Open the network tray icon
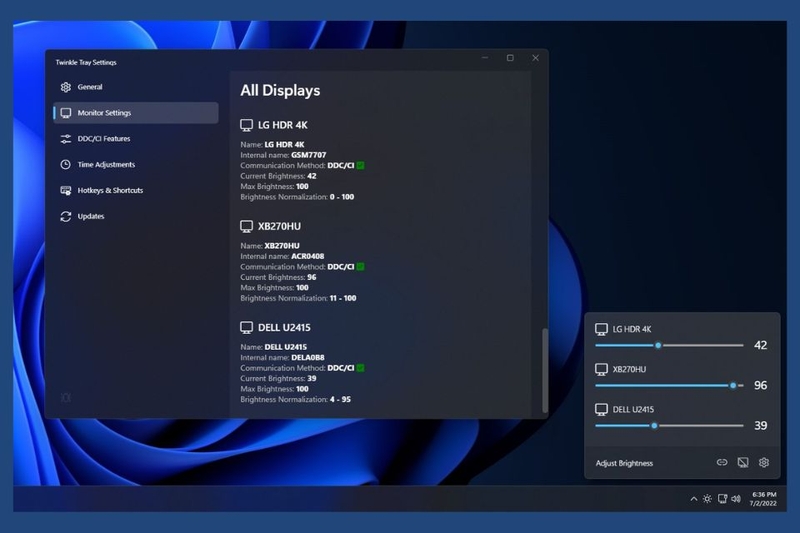Image resolution: width=800 pixels, height=533 pixels. (x=722, y=499)
